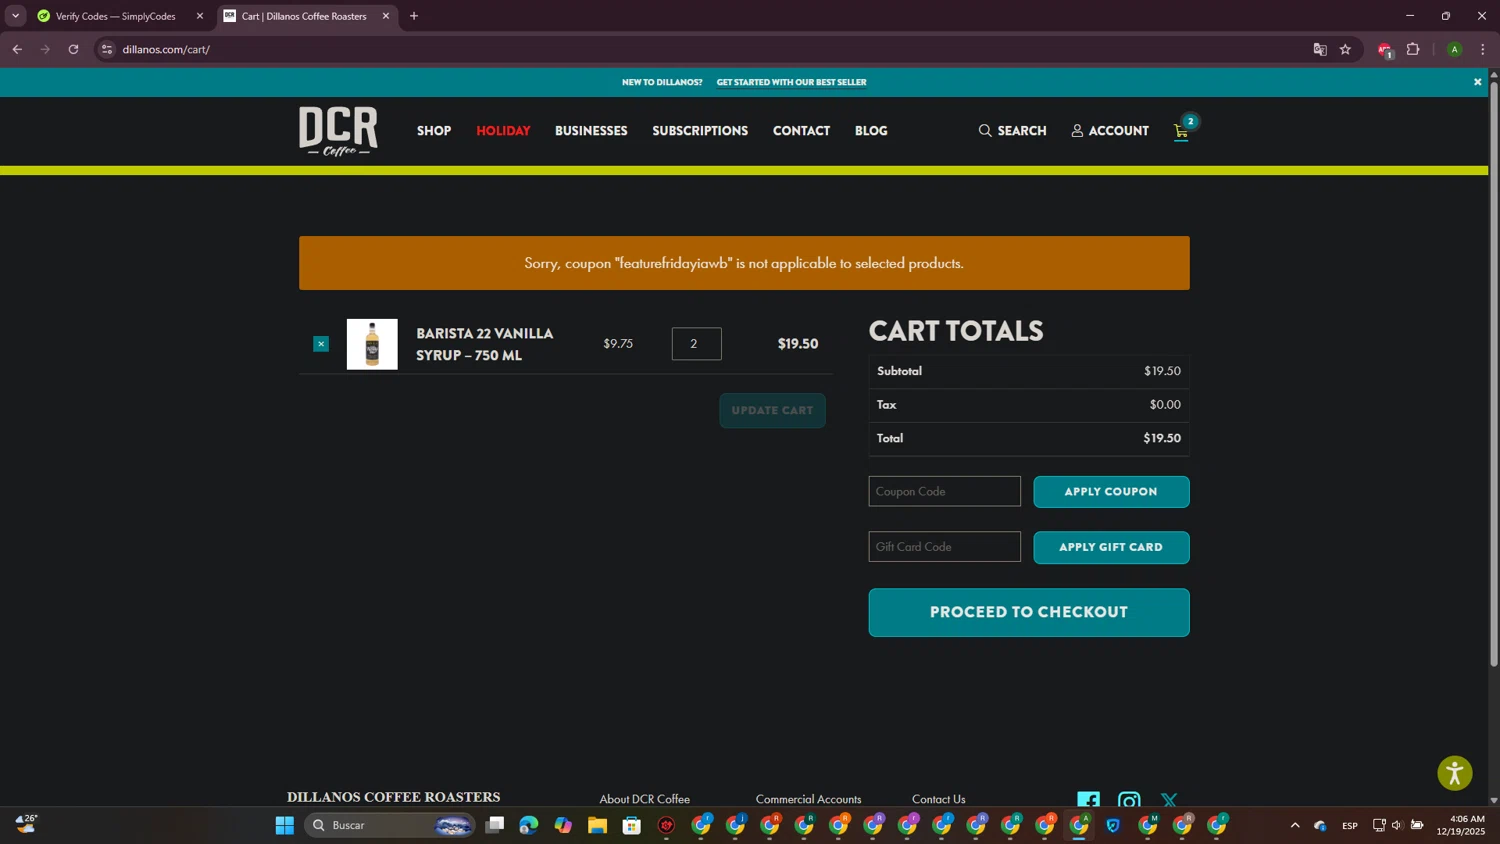Open the Shop menu
This screenshot has width=1500, height=844.
point(434,131)
